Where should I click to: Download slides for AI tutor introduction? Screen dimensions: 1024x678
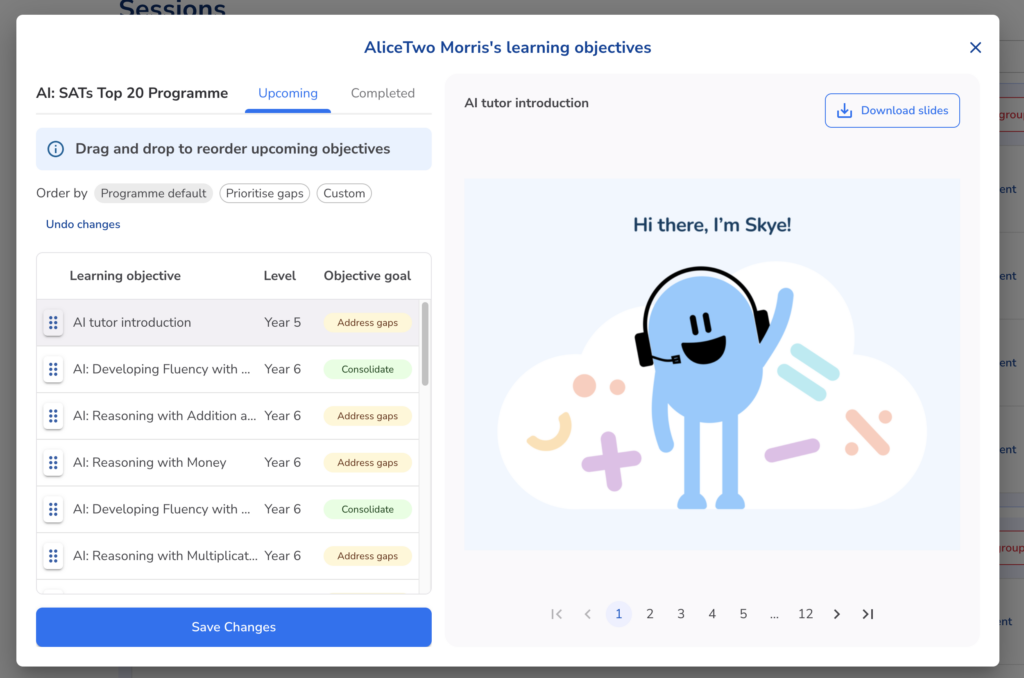tap(892, 110)
